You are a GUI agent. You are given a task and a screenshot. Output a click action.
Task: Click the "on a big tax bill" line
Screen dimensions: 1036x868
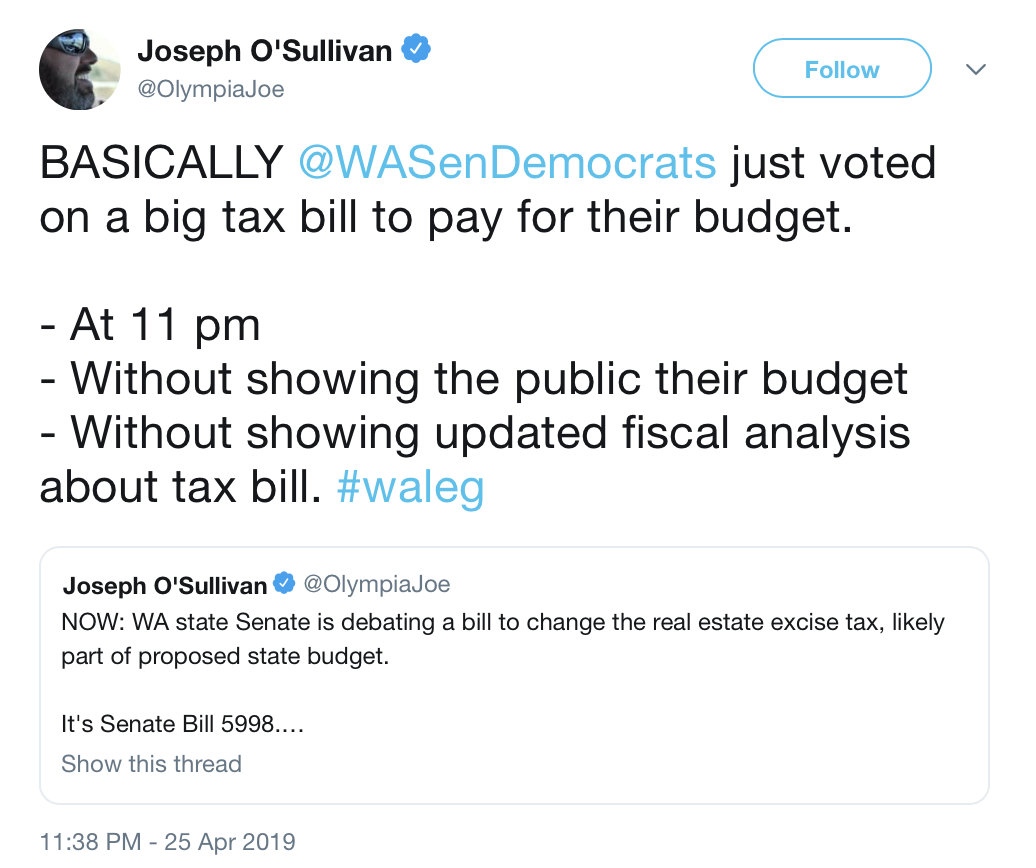point(446,217)
